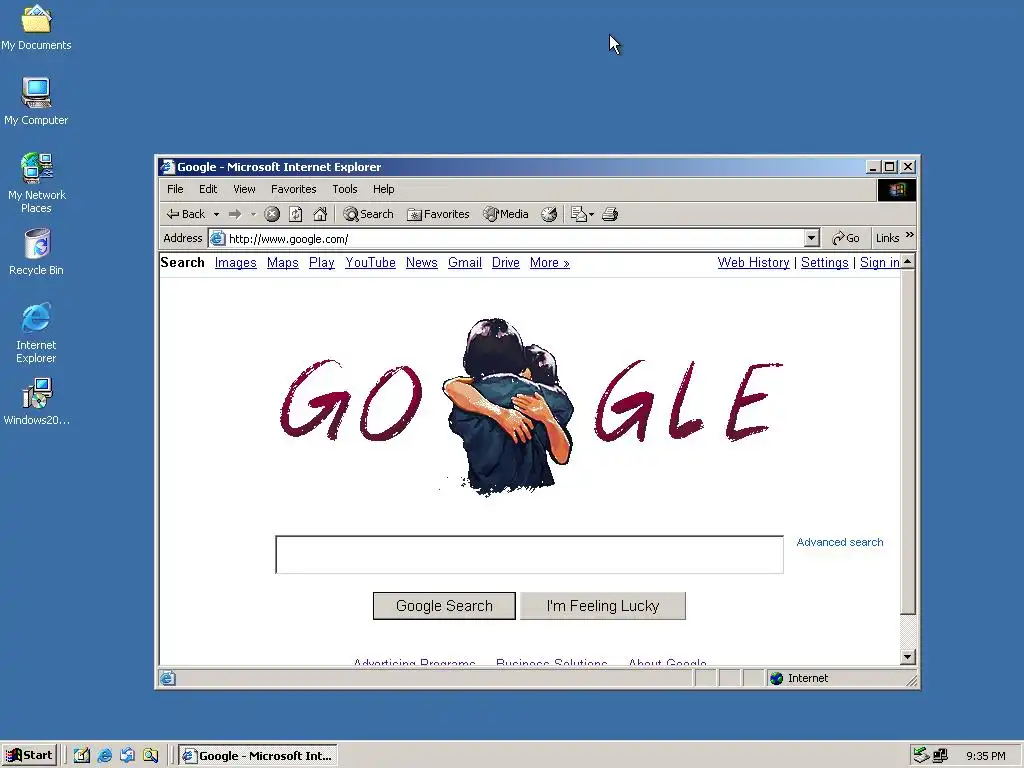Click the Google doodle hugging image
The width and height of the screenshot is (1024, 768).
pyautogui.click(x=507, y=406)
